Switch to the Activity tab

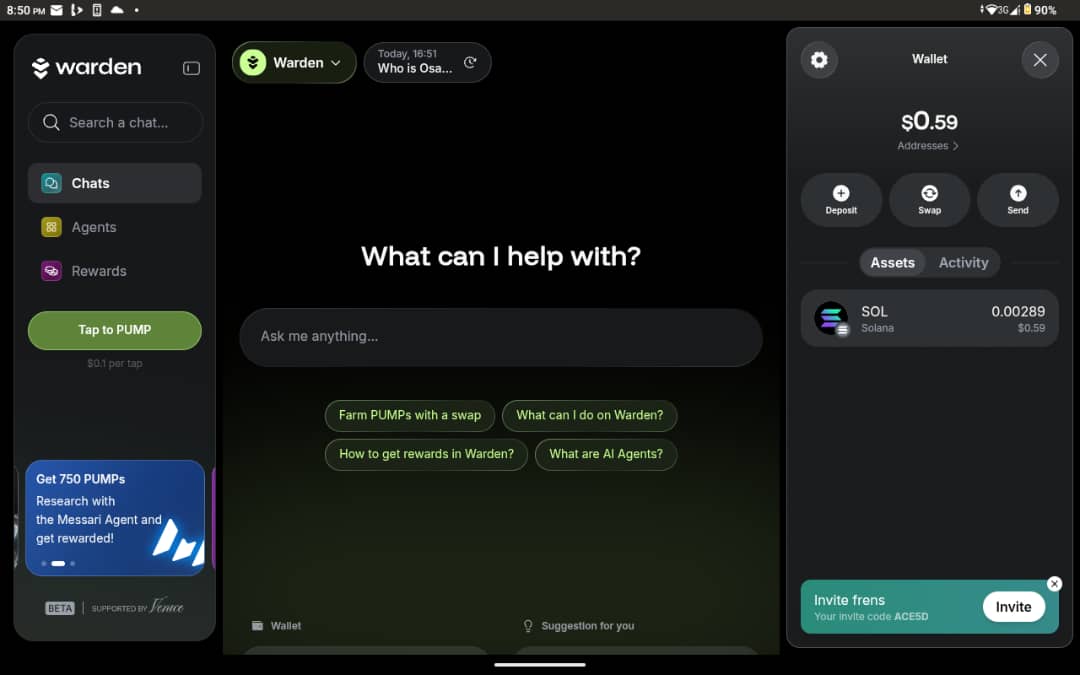(963, 262)
